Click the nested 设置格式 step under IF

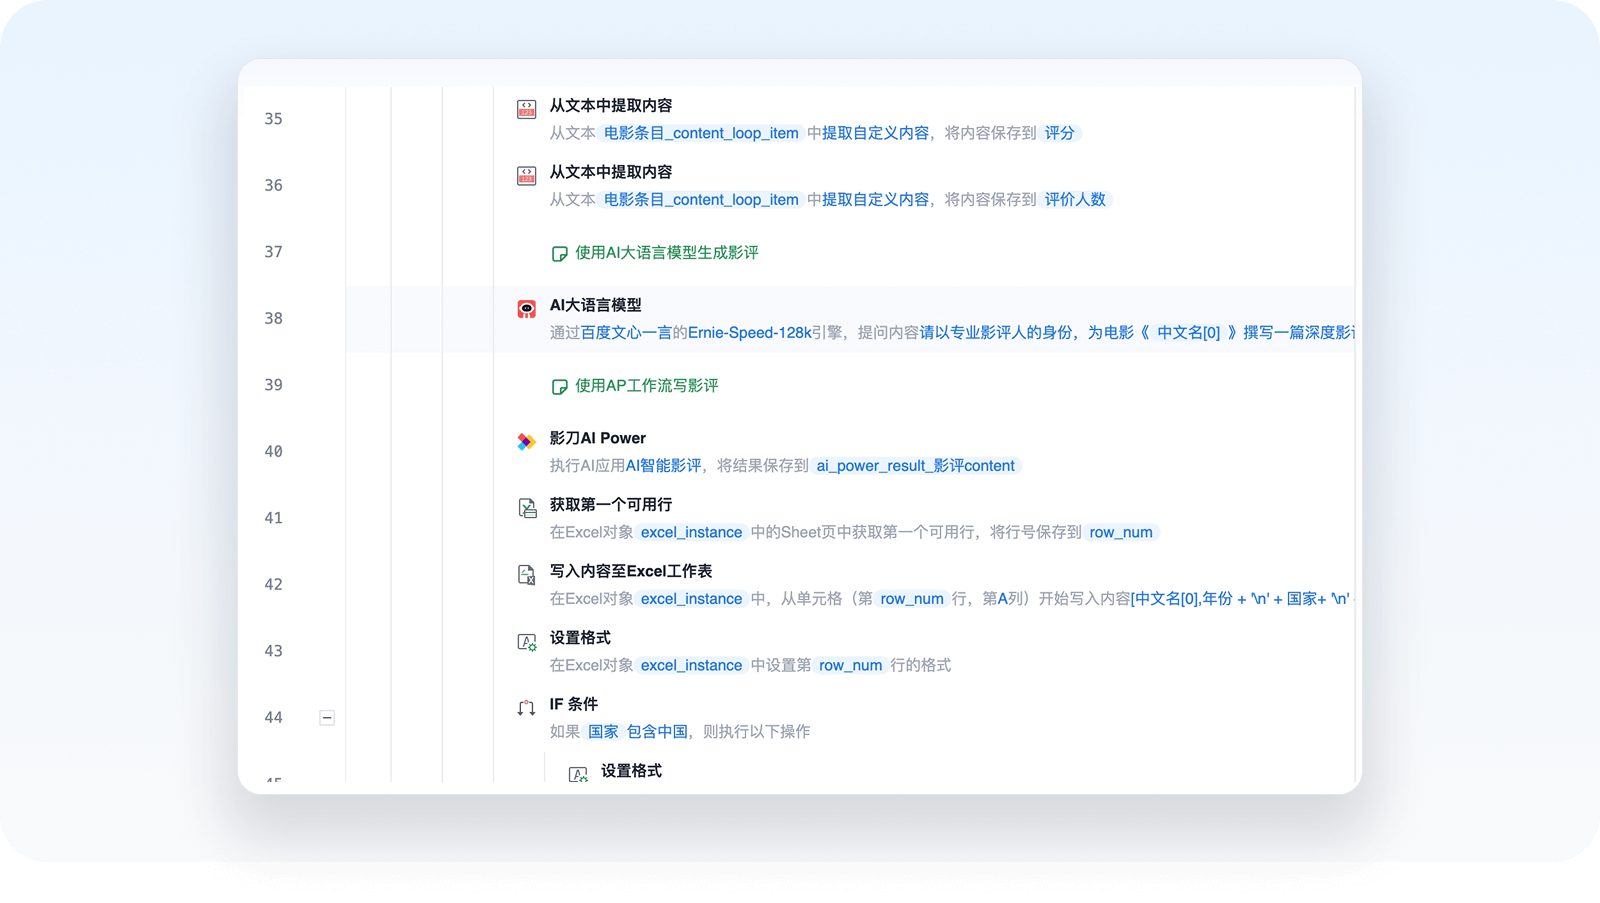[x=631, y=771]
